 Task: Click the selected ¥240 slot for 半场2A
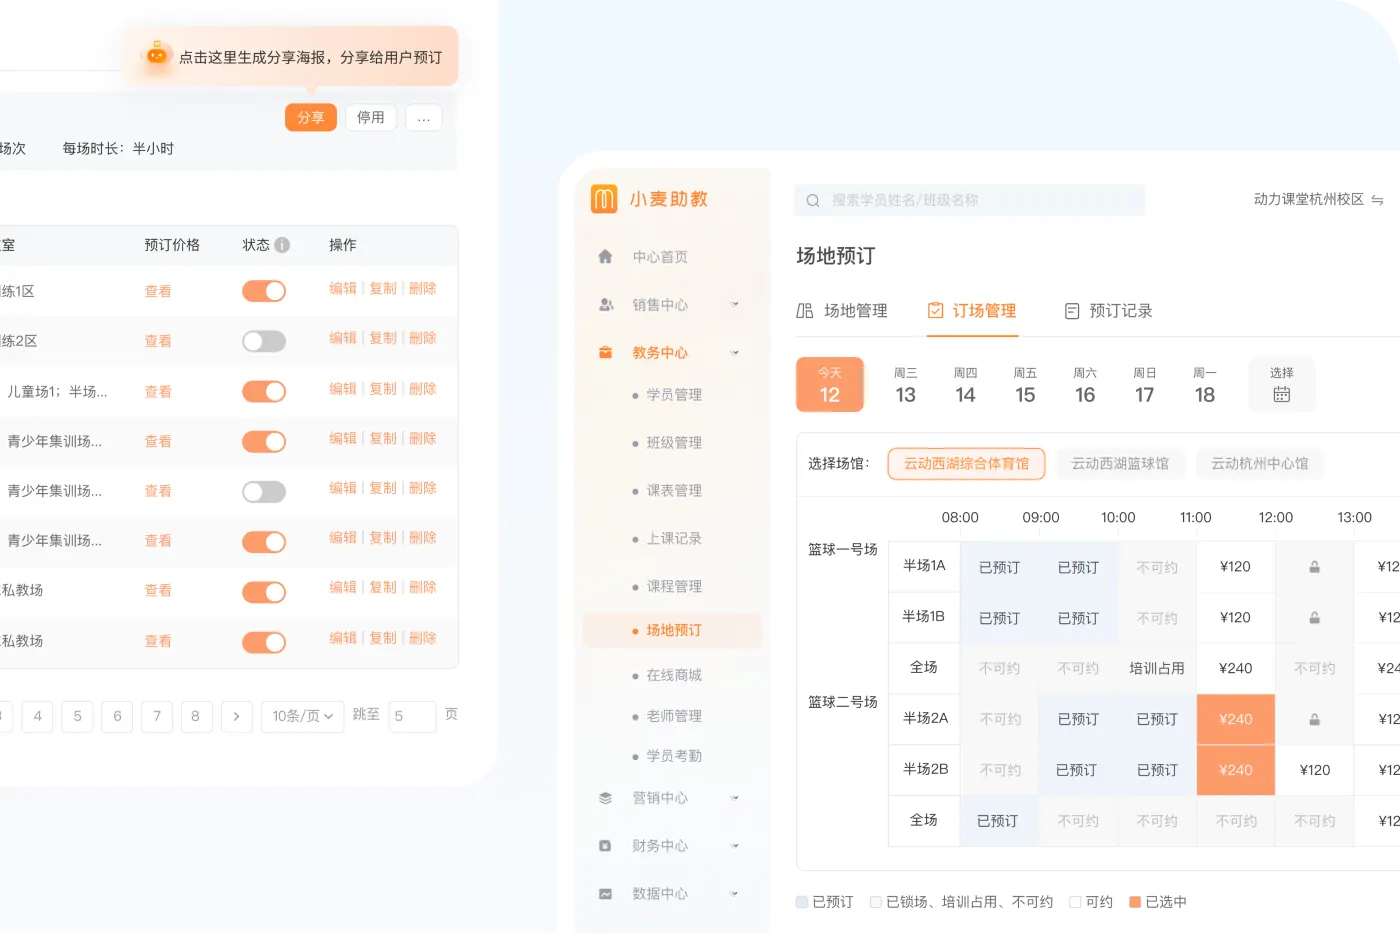pyautogui.click(x=1236, y=719)
